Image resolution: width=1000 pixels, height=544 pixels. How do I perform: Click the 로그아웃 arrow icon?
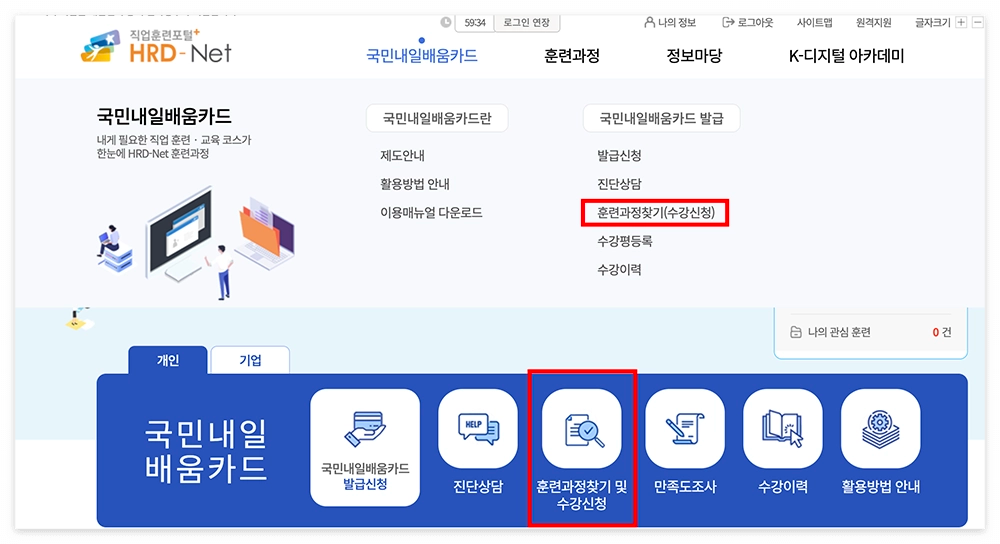pos(728,22)
